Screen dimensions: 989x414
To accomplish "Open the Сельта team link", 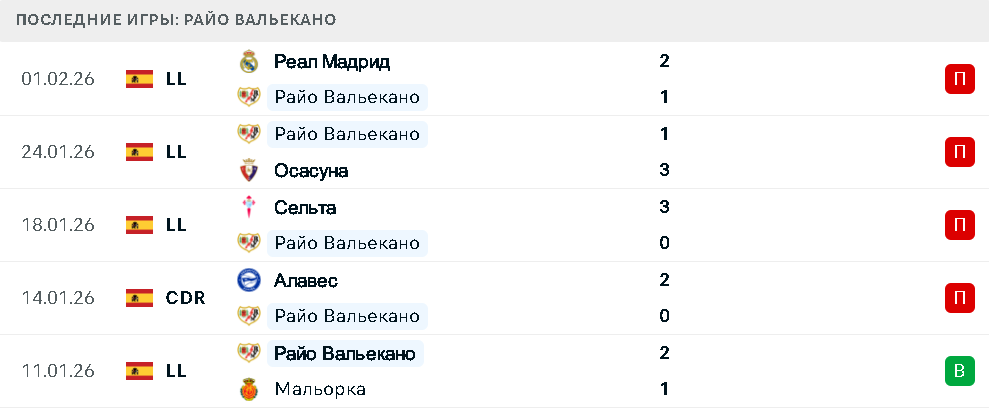I will (x=304, y=207).
